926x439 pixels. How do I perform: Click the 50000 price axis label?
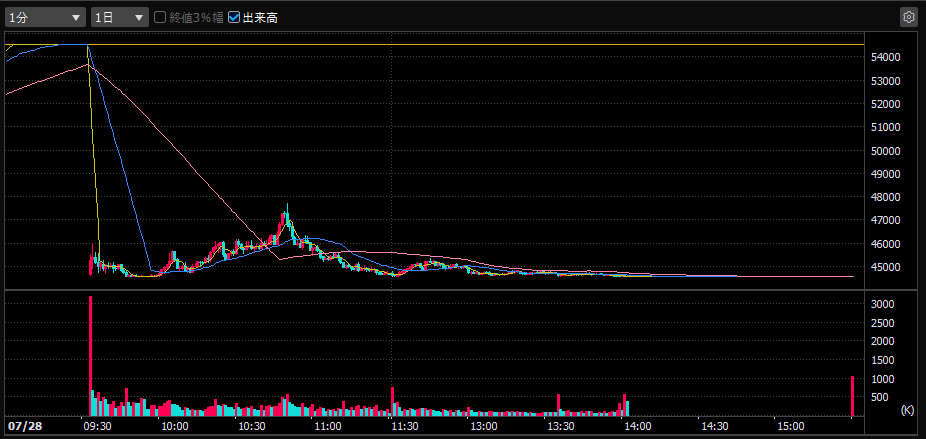886,151
